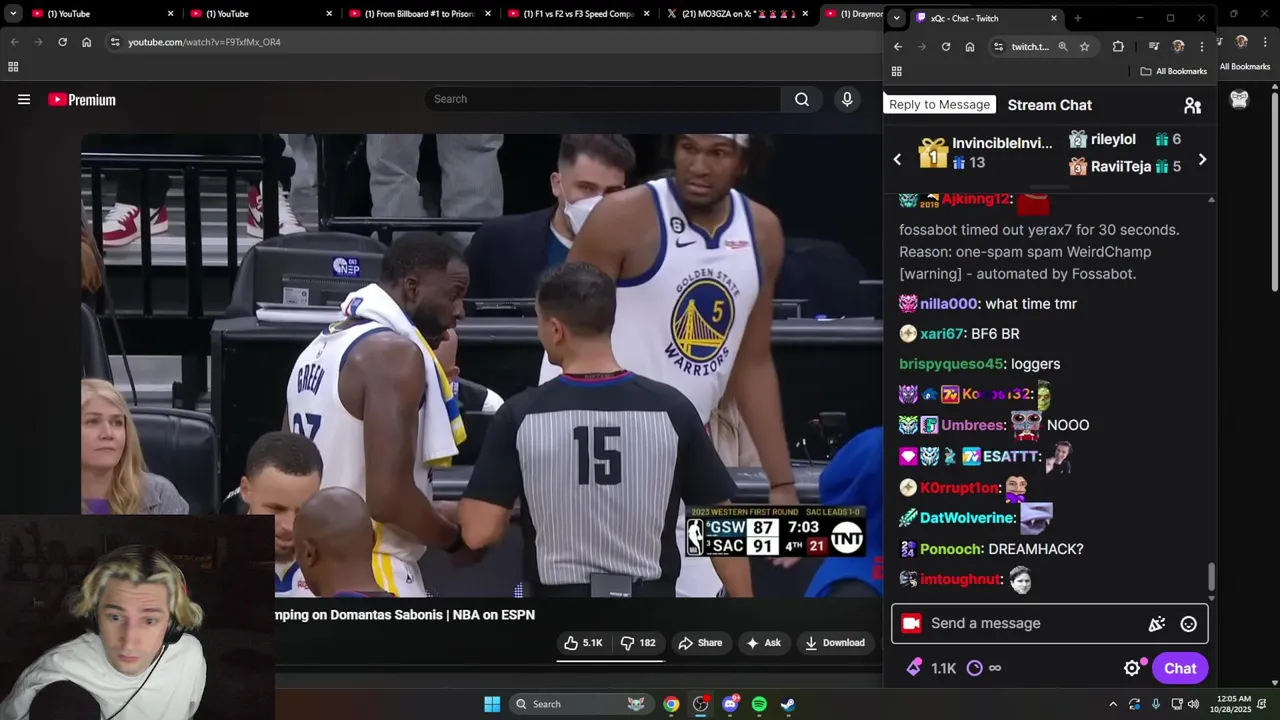Image resolution: width=1280 pixels, height=720 pixels.
Task: Bookmark the Twitch chat page star
Action: tap(1084, 47)
